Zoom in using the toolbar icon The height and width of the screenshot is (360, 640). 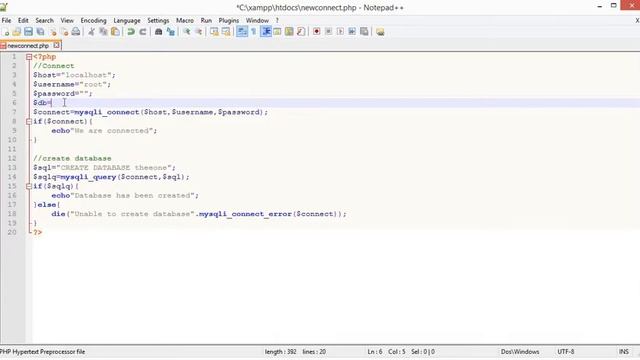coord(187,32)
